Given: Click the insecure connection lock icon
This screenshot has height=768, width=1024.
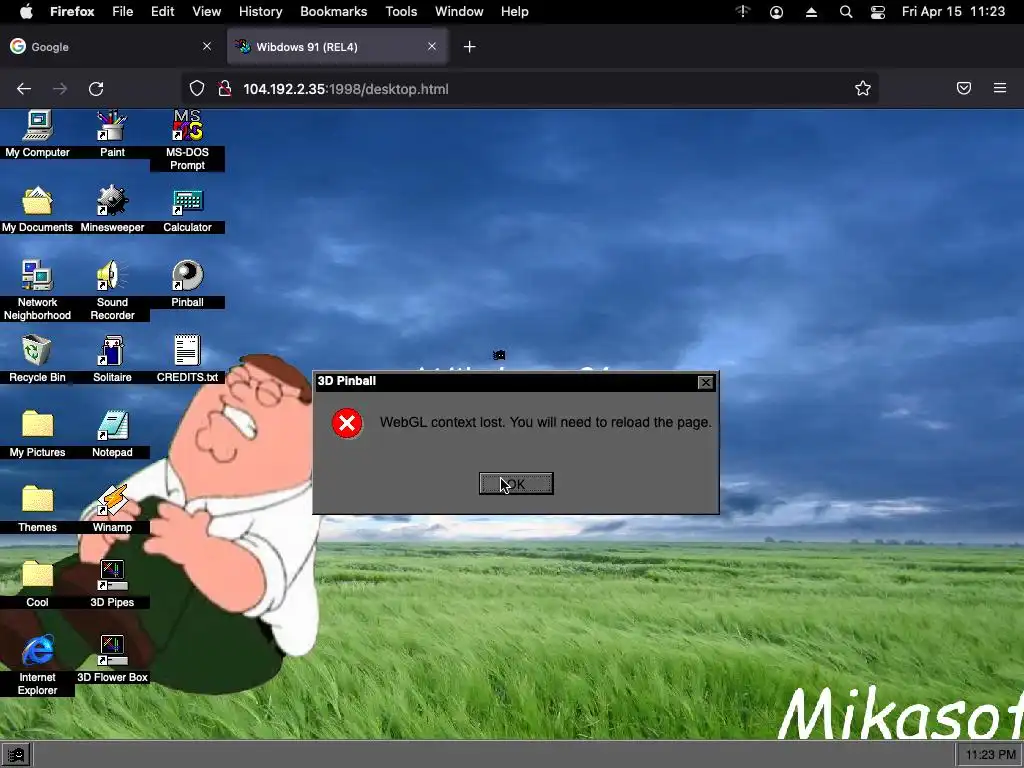Looking at the screenshot, I should [x=224, y=88].
